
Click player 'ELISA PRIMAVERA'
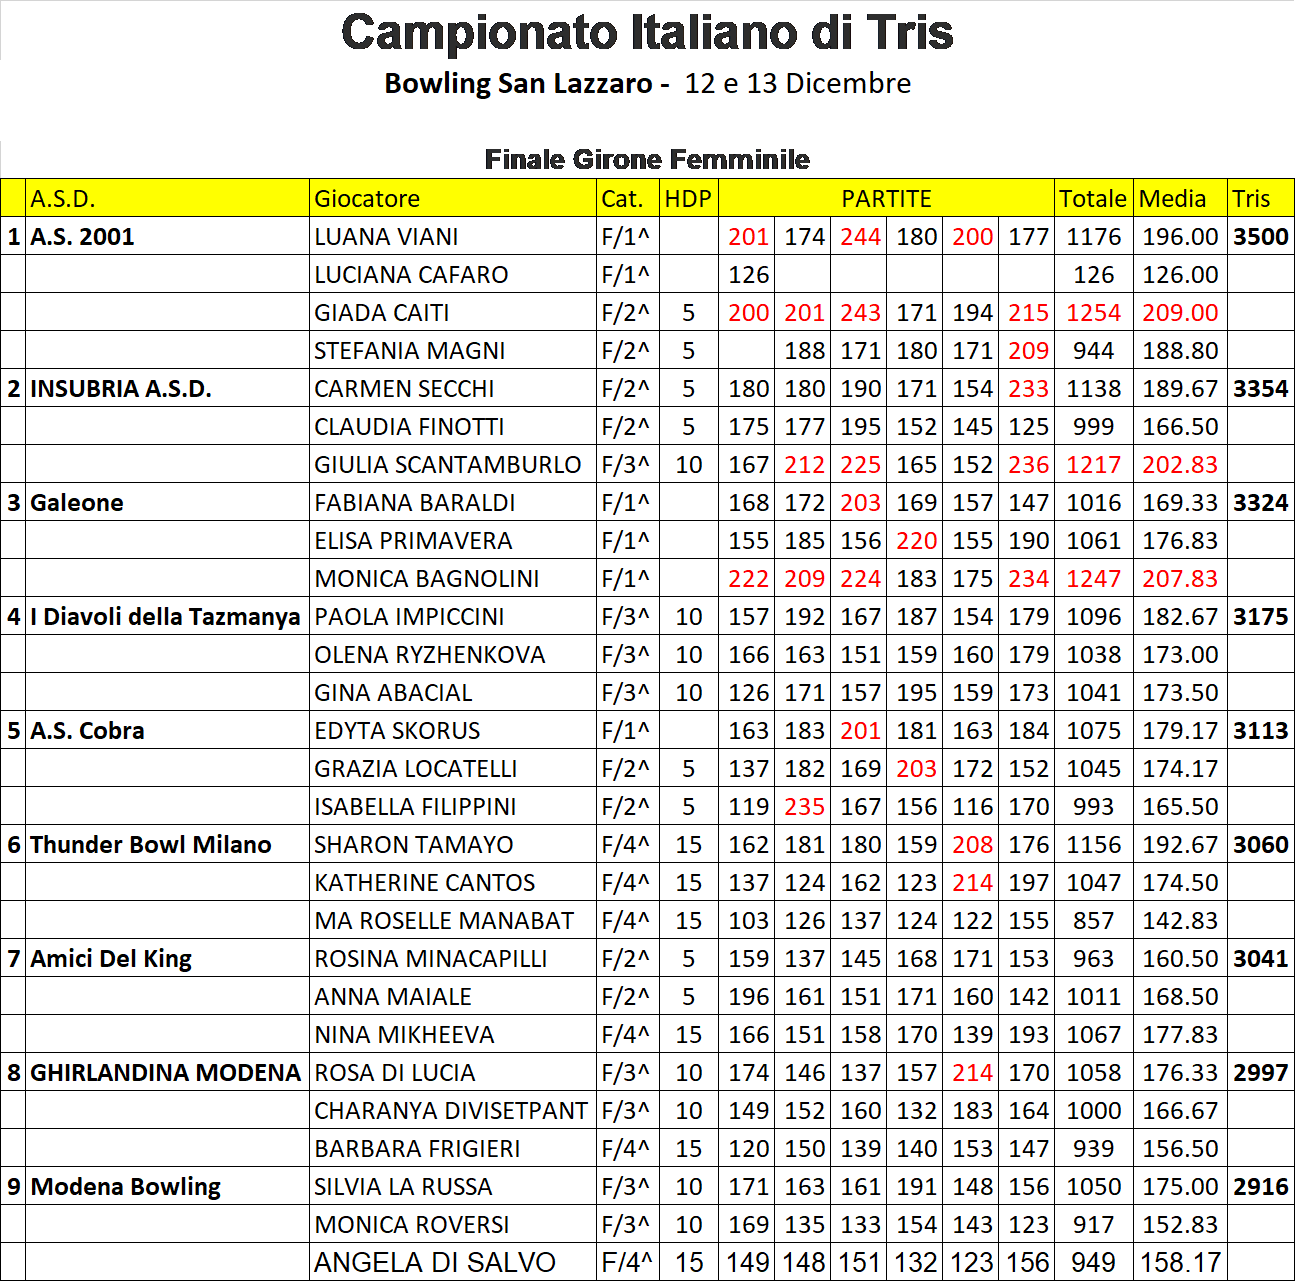point(413,540)
